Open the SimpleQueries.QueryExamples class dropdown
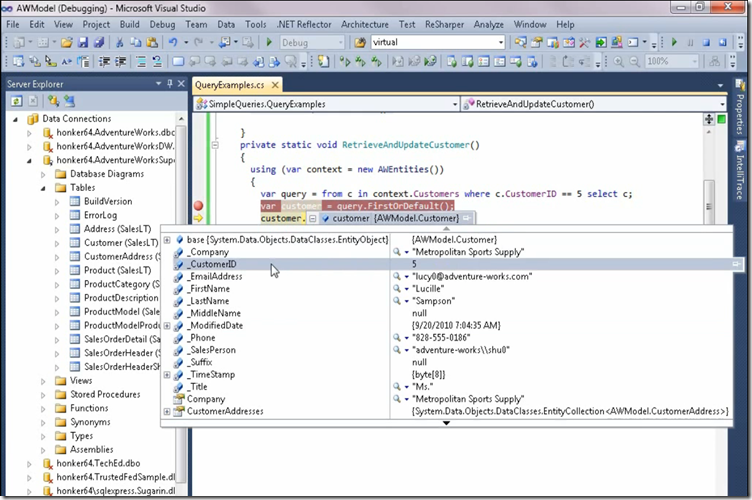The image size is (752, 500). click(x=455, y=104)
